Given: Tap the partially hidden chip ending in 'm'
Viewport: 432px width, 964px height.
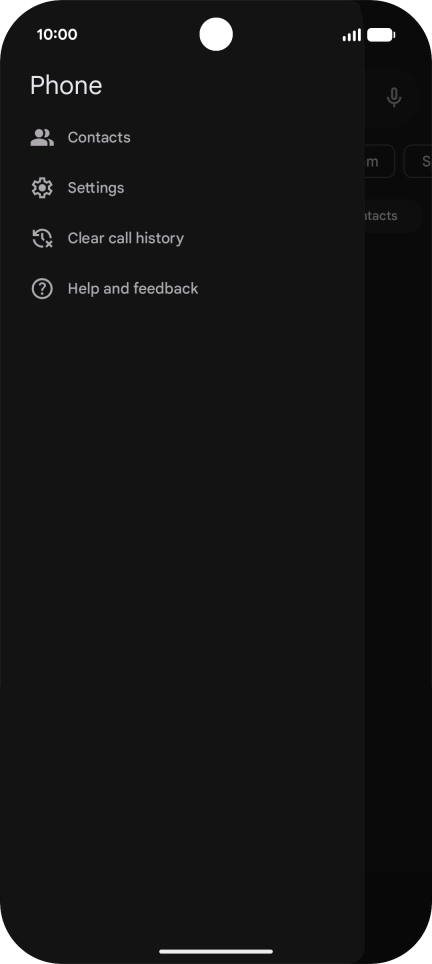Looking at the screenshot, I should tap(379, 161).
